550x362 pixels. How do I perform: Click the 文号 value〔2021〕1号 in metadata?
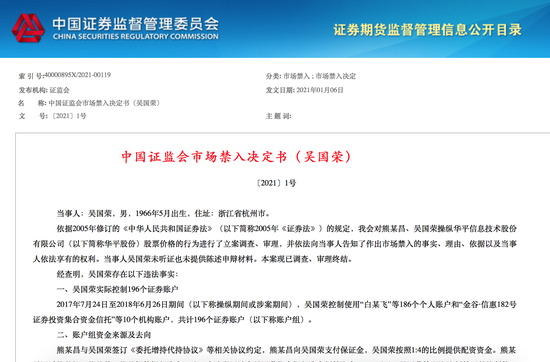pos(69,116)
